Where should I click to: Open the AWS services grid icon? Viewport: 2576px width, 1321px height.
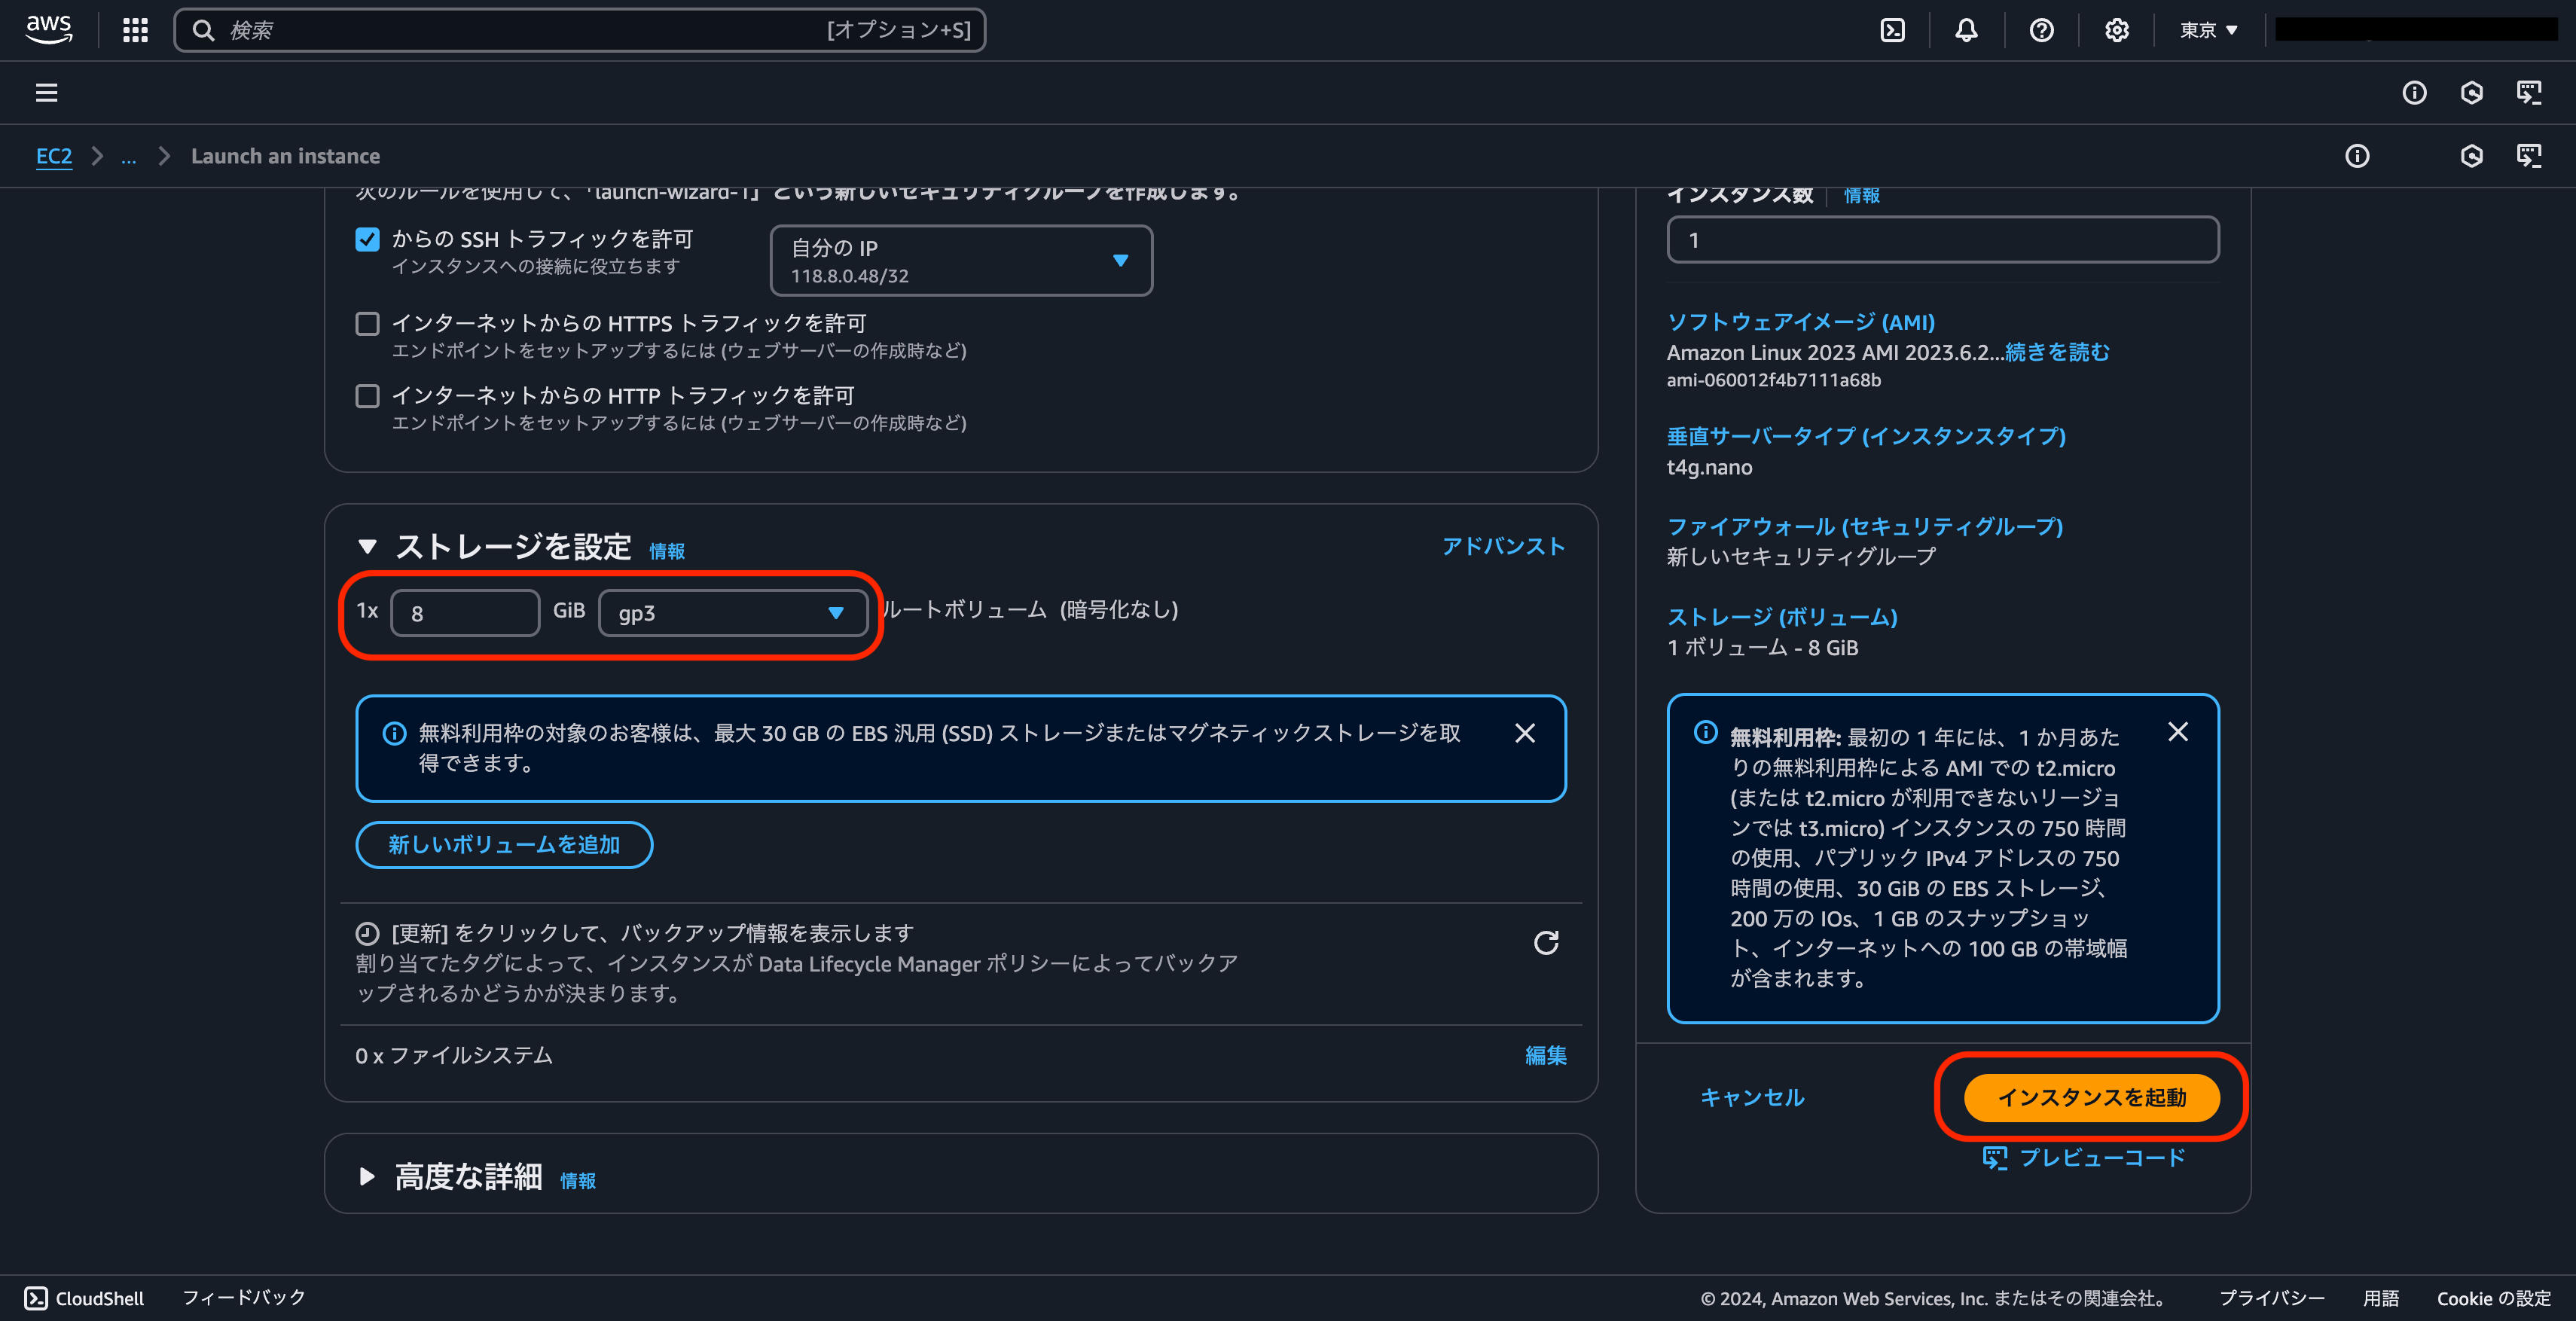(133, 30)
